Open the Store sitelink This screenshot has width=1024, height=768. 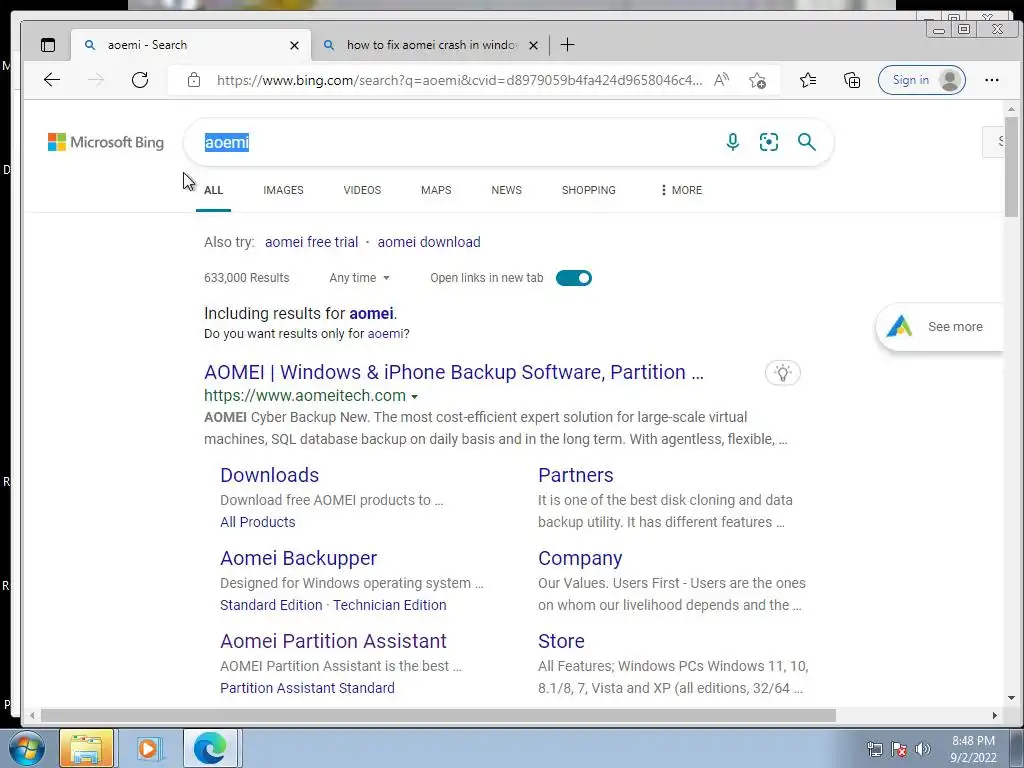point(561,641)
